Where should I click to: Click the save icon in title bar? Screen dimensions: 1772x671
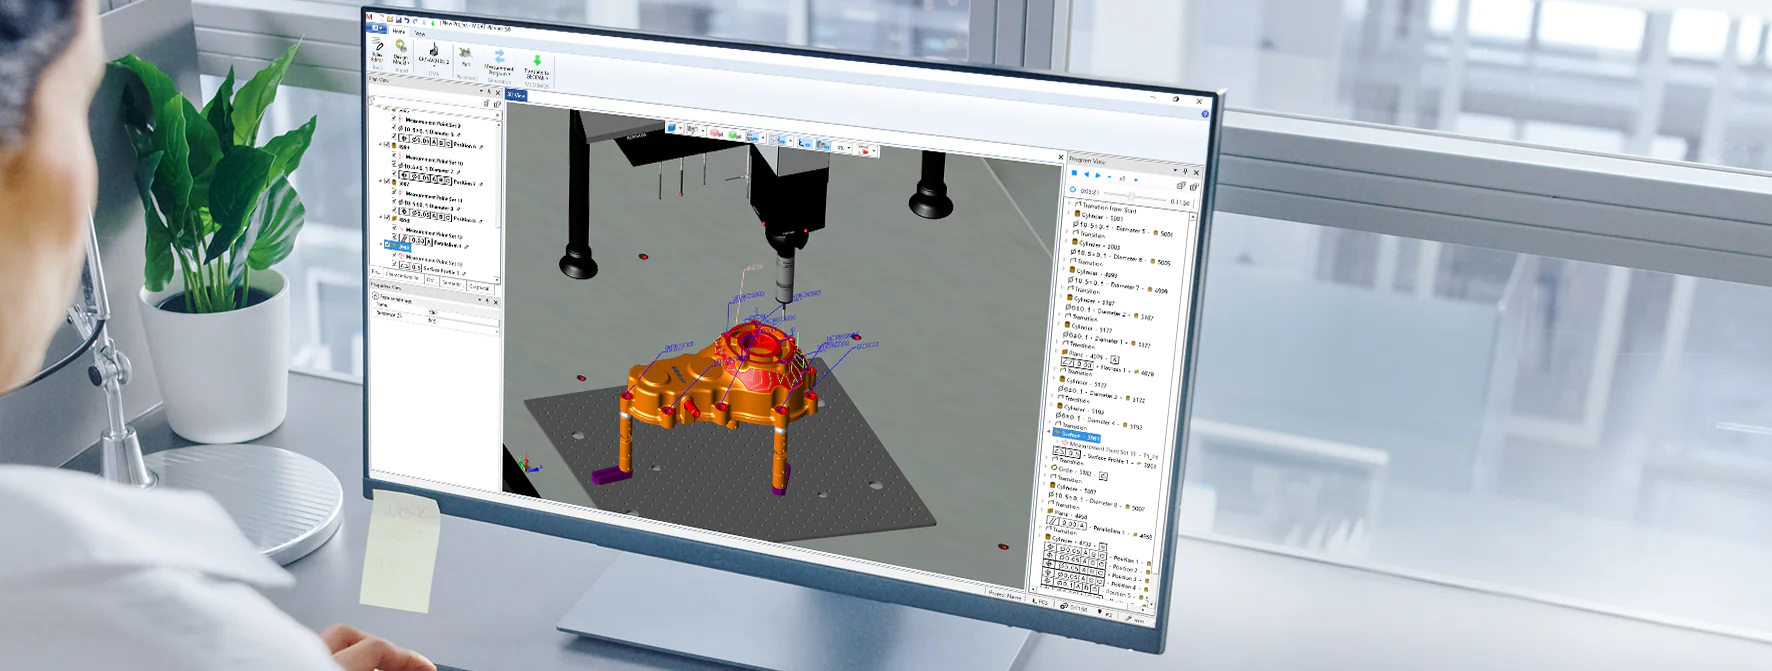tap(398, 19)
